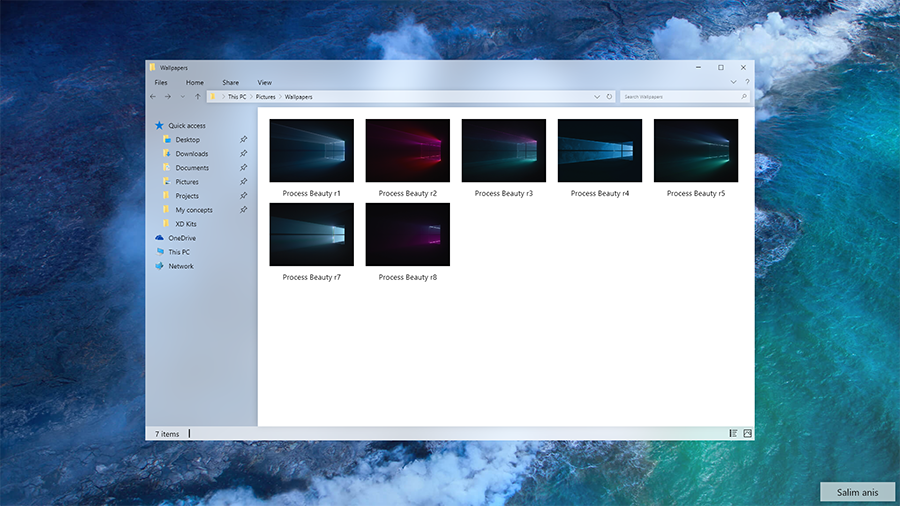The width and height of the screenshot is (900, 506).
Task: Open Desktop in the sidebar
Action: (188, 140)
